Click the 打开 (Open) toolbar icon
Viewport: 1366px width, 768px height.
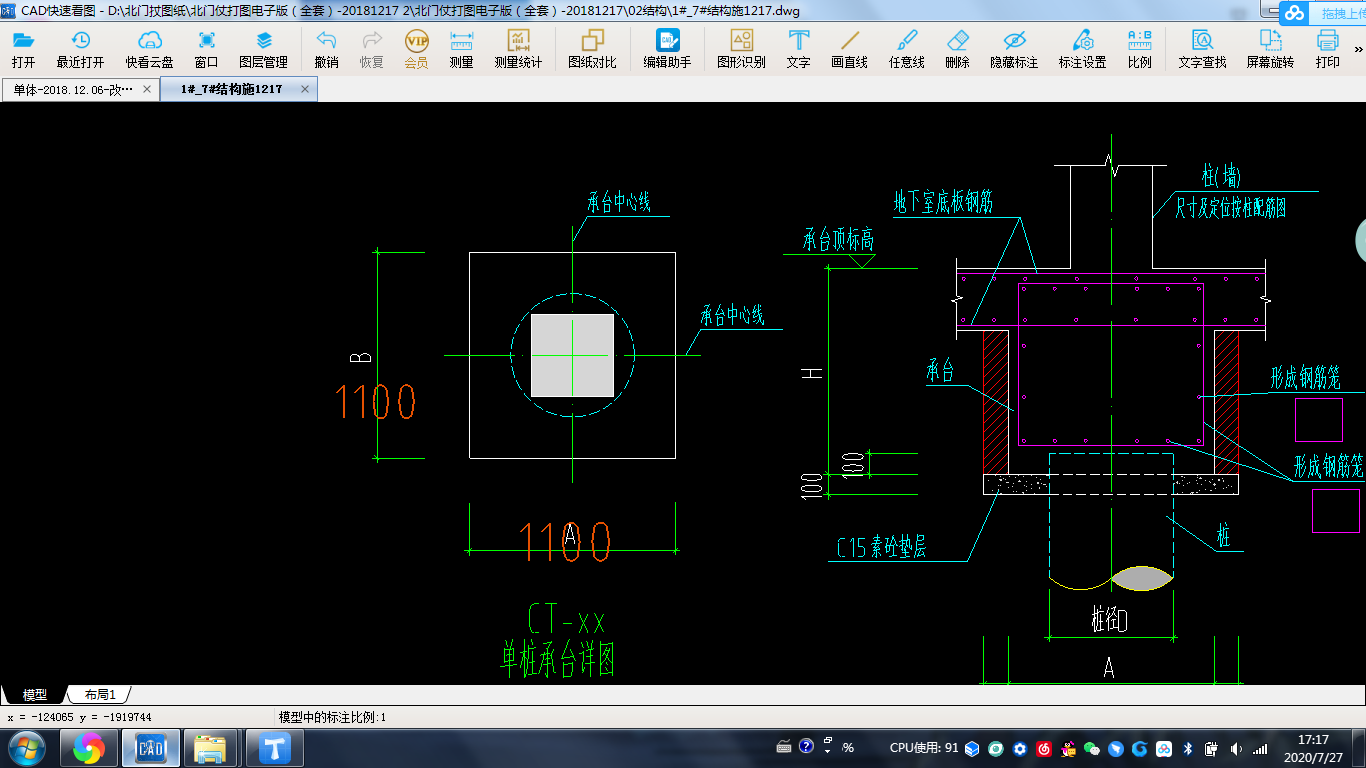[x=23, y=47]
